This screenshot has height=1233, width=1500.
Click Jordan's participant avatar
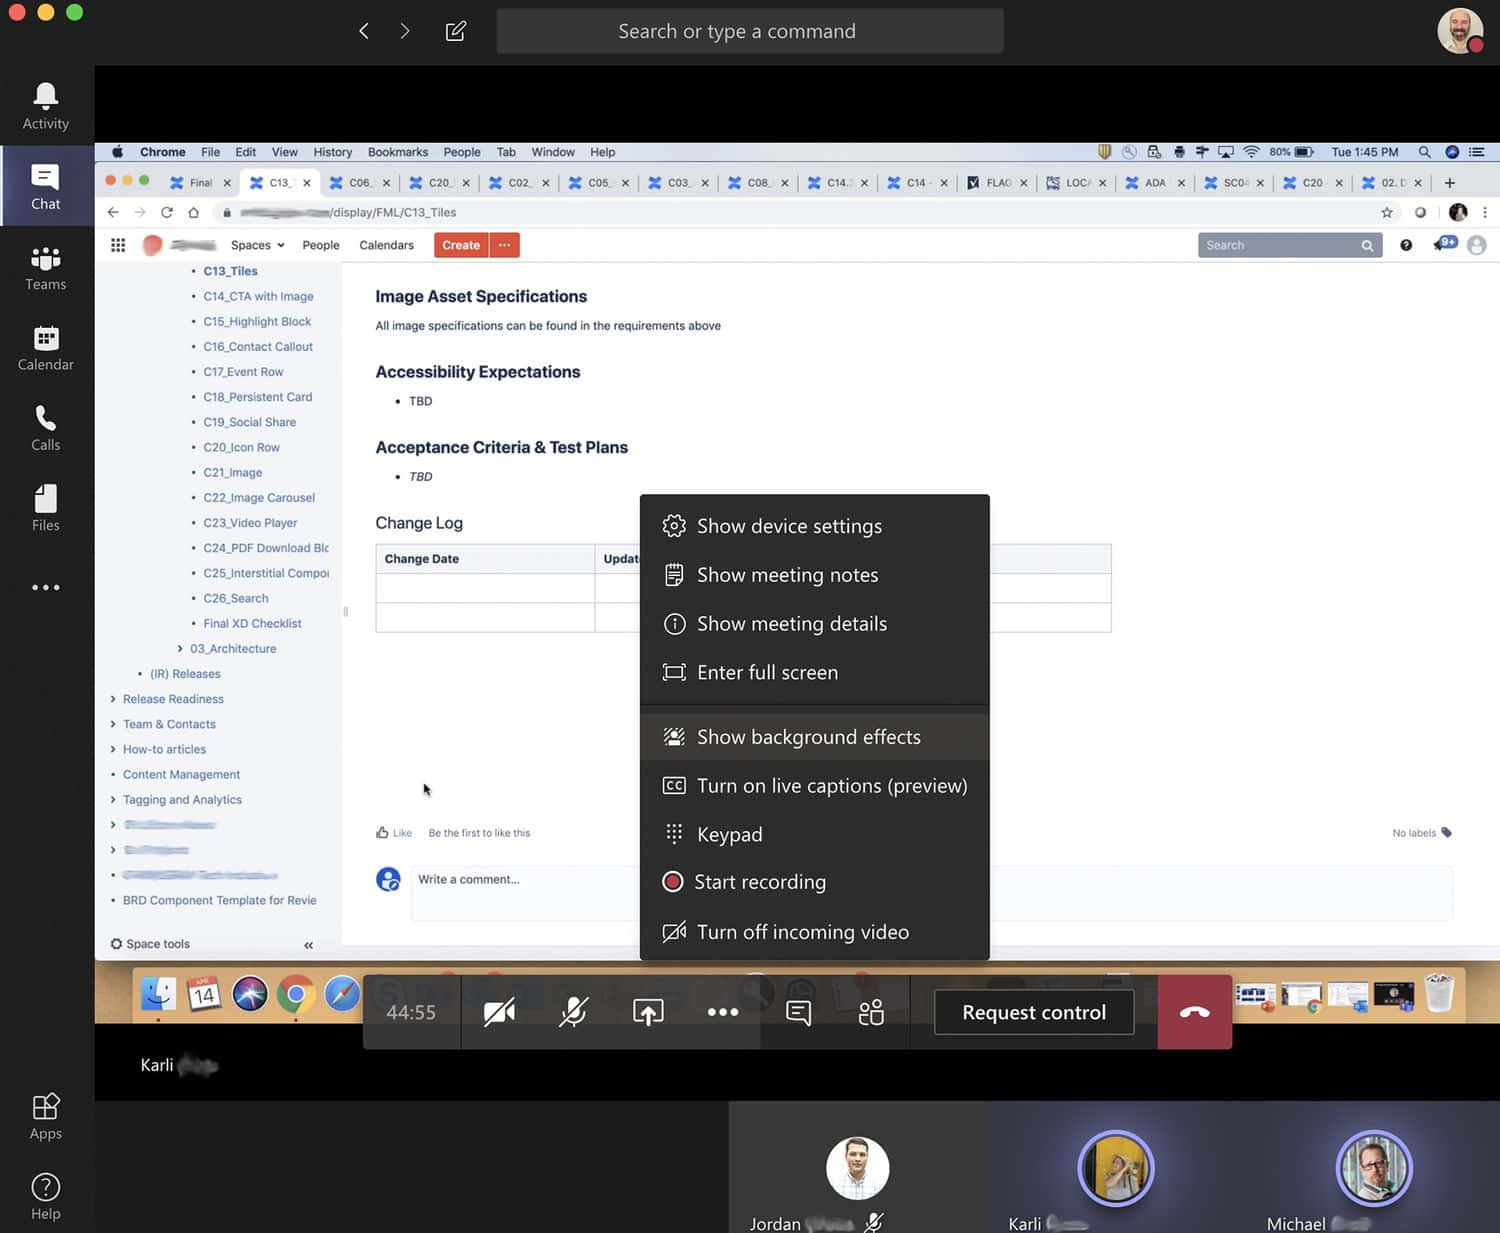[857, 1168]
